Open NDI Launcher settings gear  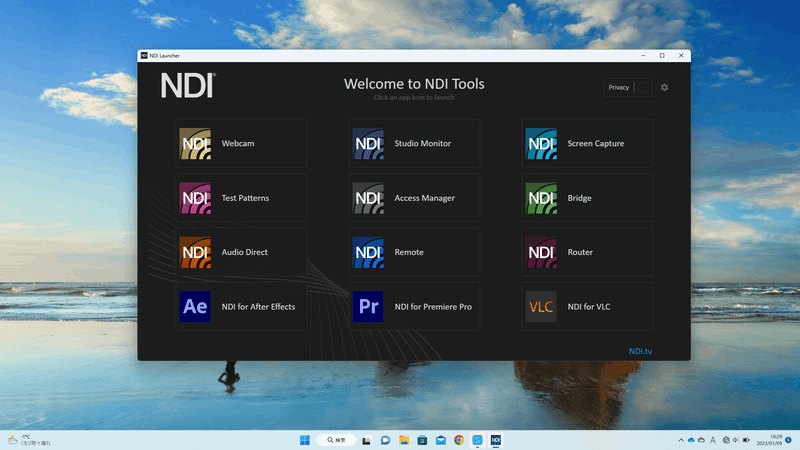(x=664, y=87)
